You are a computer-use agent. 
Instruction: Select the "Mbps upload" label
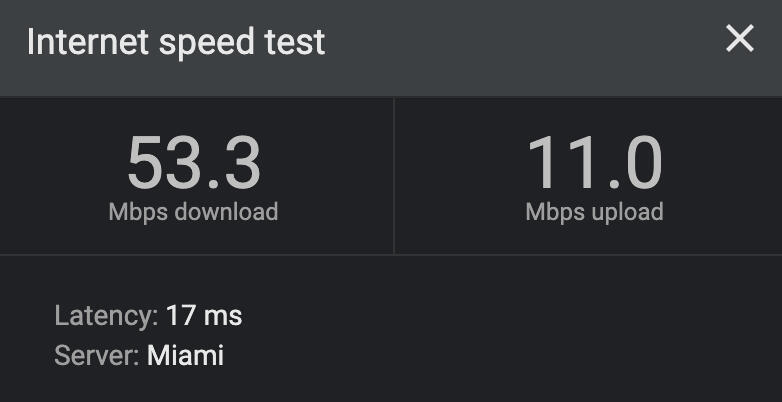(594, 212)
